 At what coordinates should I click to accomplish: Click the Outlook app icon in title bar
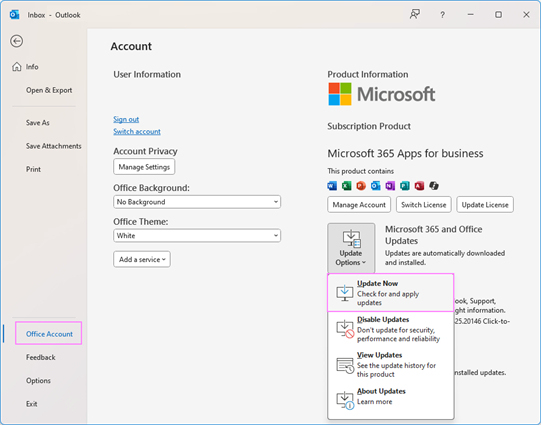(x=14, y=15)
